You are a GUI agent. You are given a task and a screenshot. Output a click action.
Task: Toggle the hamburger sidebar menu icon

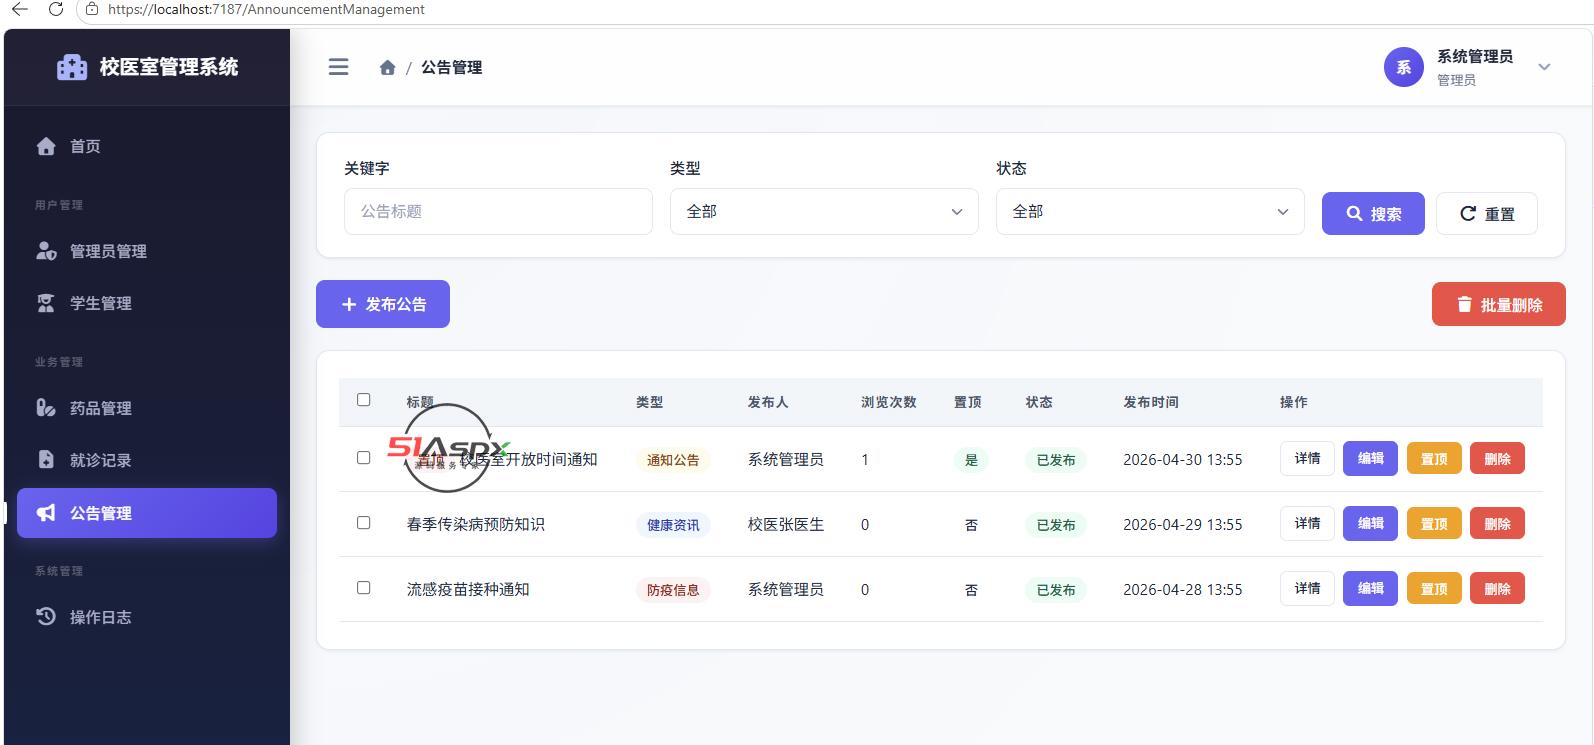point(339,67)
